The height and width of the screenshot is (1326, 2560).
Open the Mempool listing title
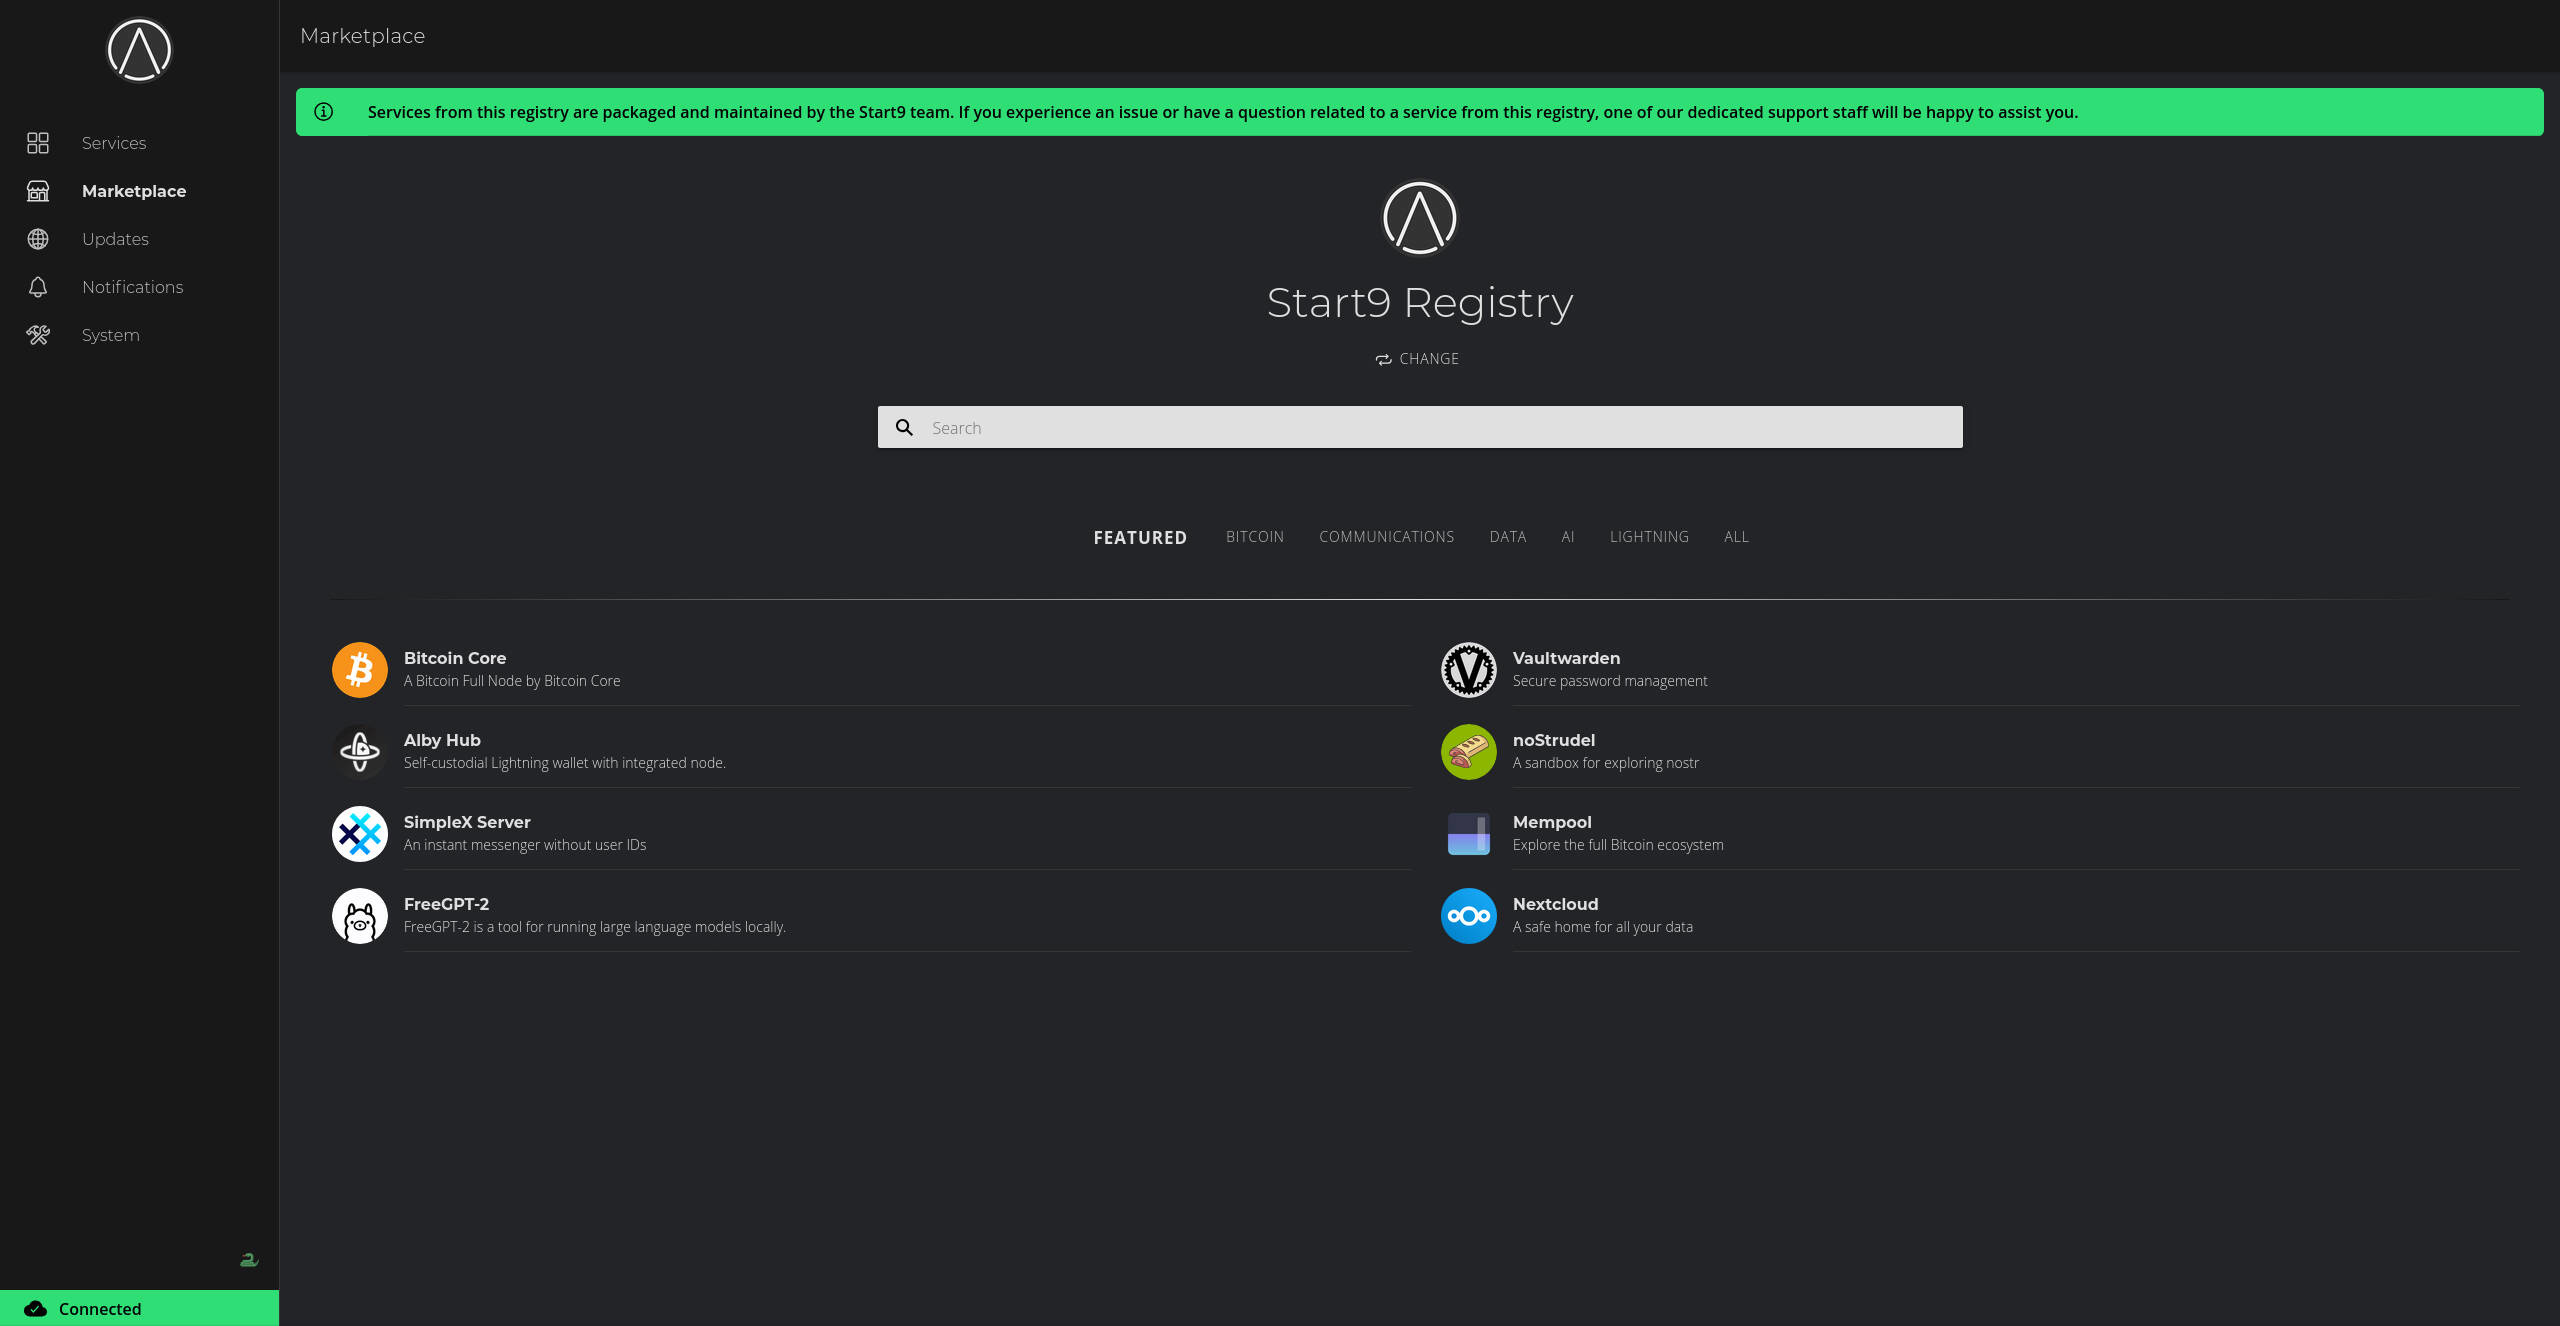1552,822
